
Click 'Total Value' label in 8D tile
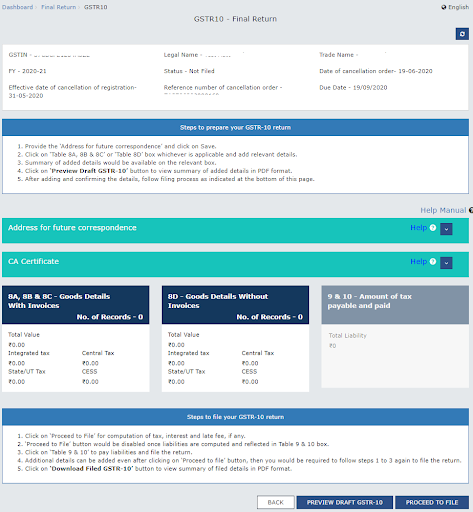(183, 335)
